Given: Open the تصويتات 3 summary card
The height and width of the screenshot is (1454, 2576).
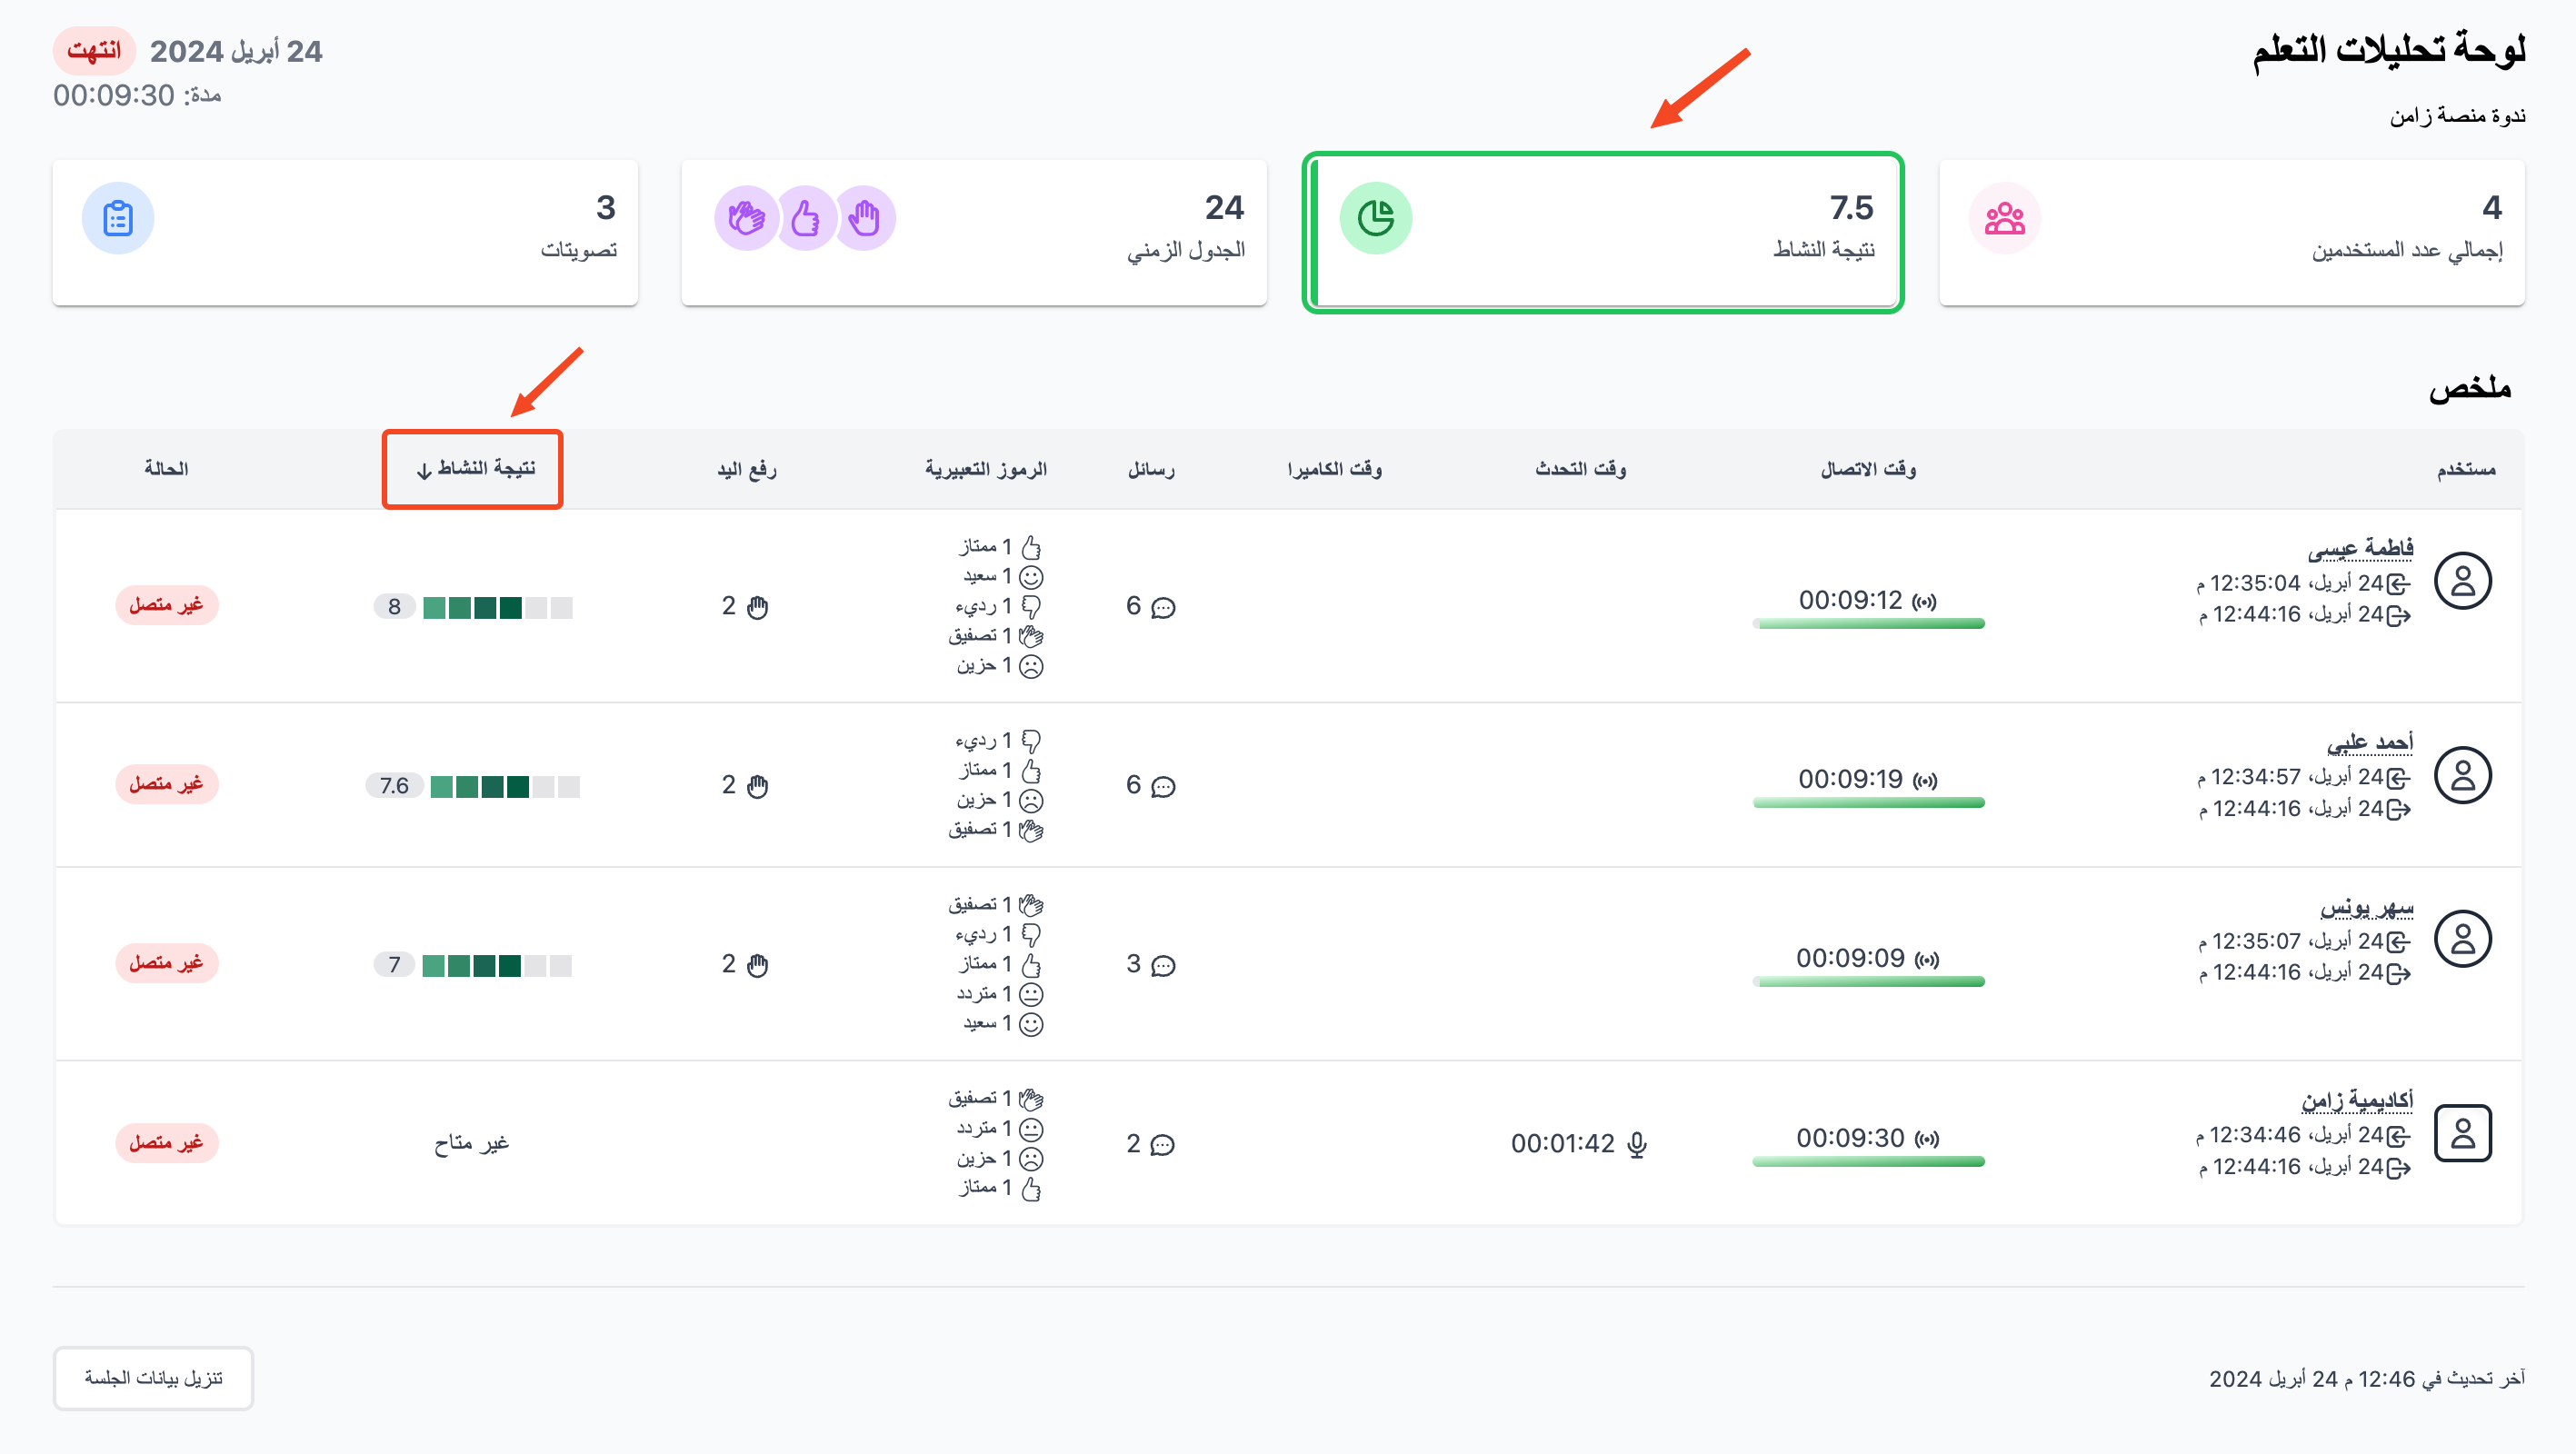Looking at the screenshot, I should pos(345,233).
